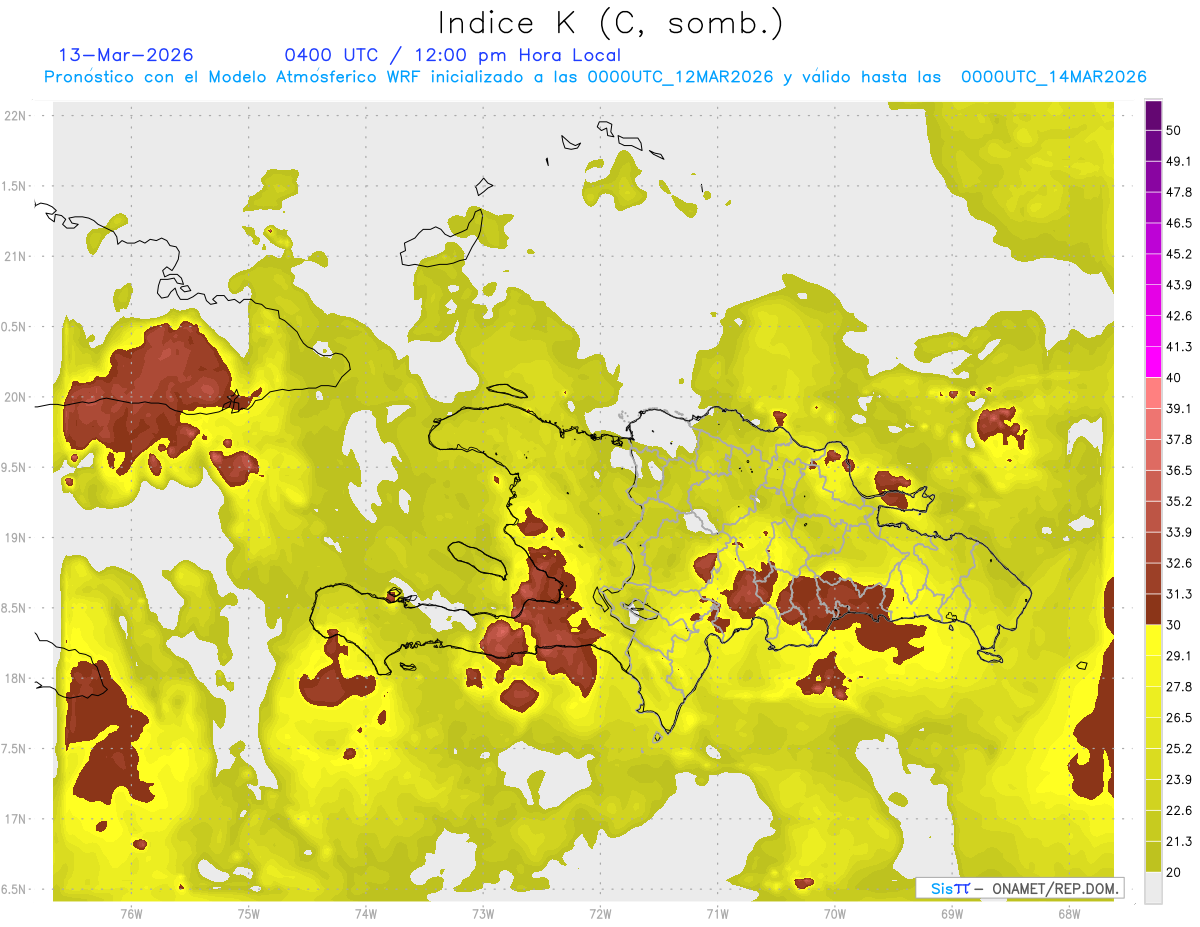Click the color bar value '31.3'
The image size is (1200, 927).
pos(1179,594)
